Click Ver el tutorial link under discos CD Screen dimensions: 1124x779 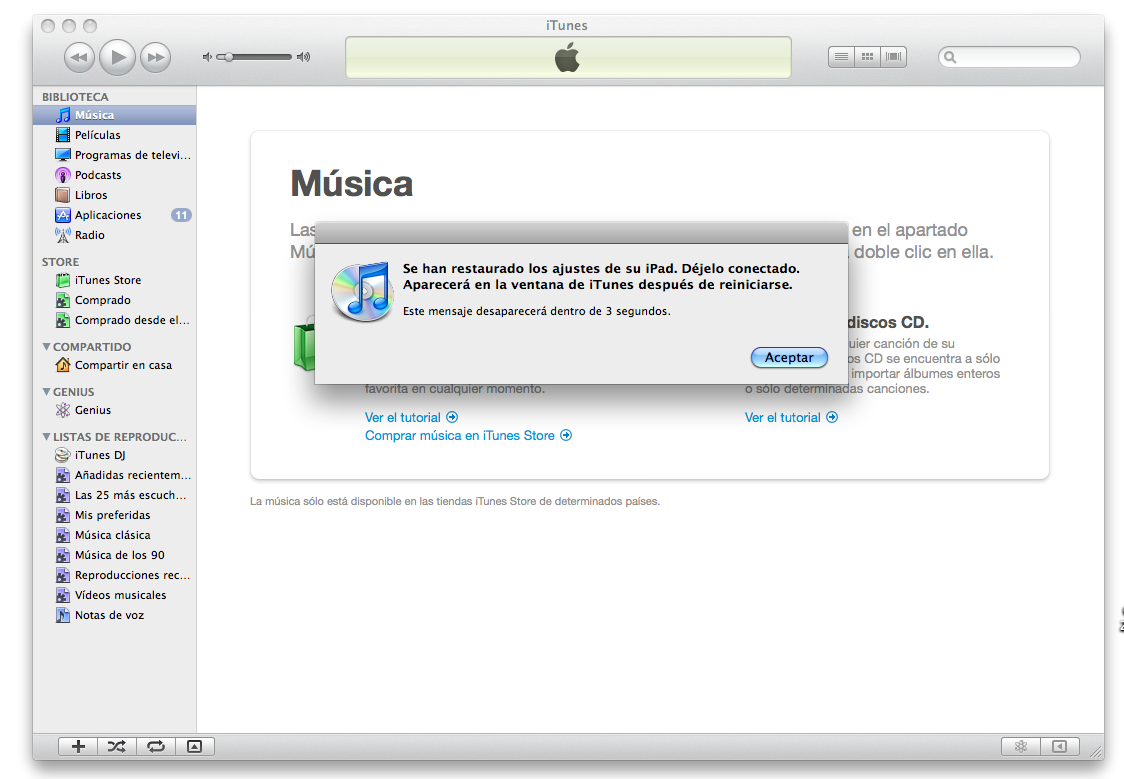tap(791, 418)
